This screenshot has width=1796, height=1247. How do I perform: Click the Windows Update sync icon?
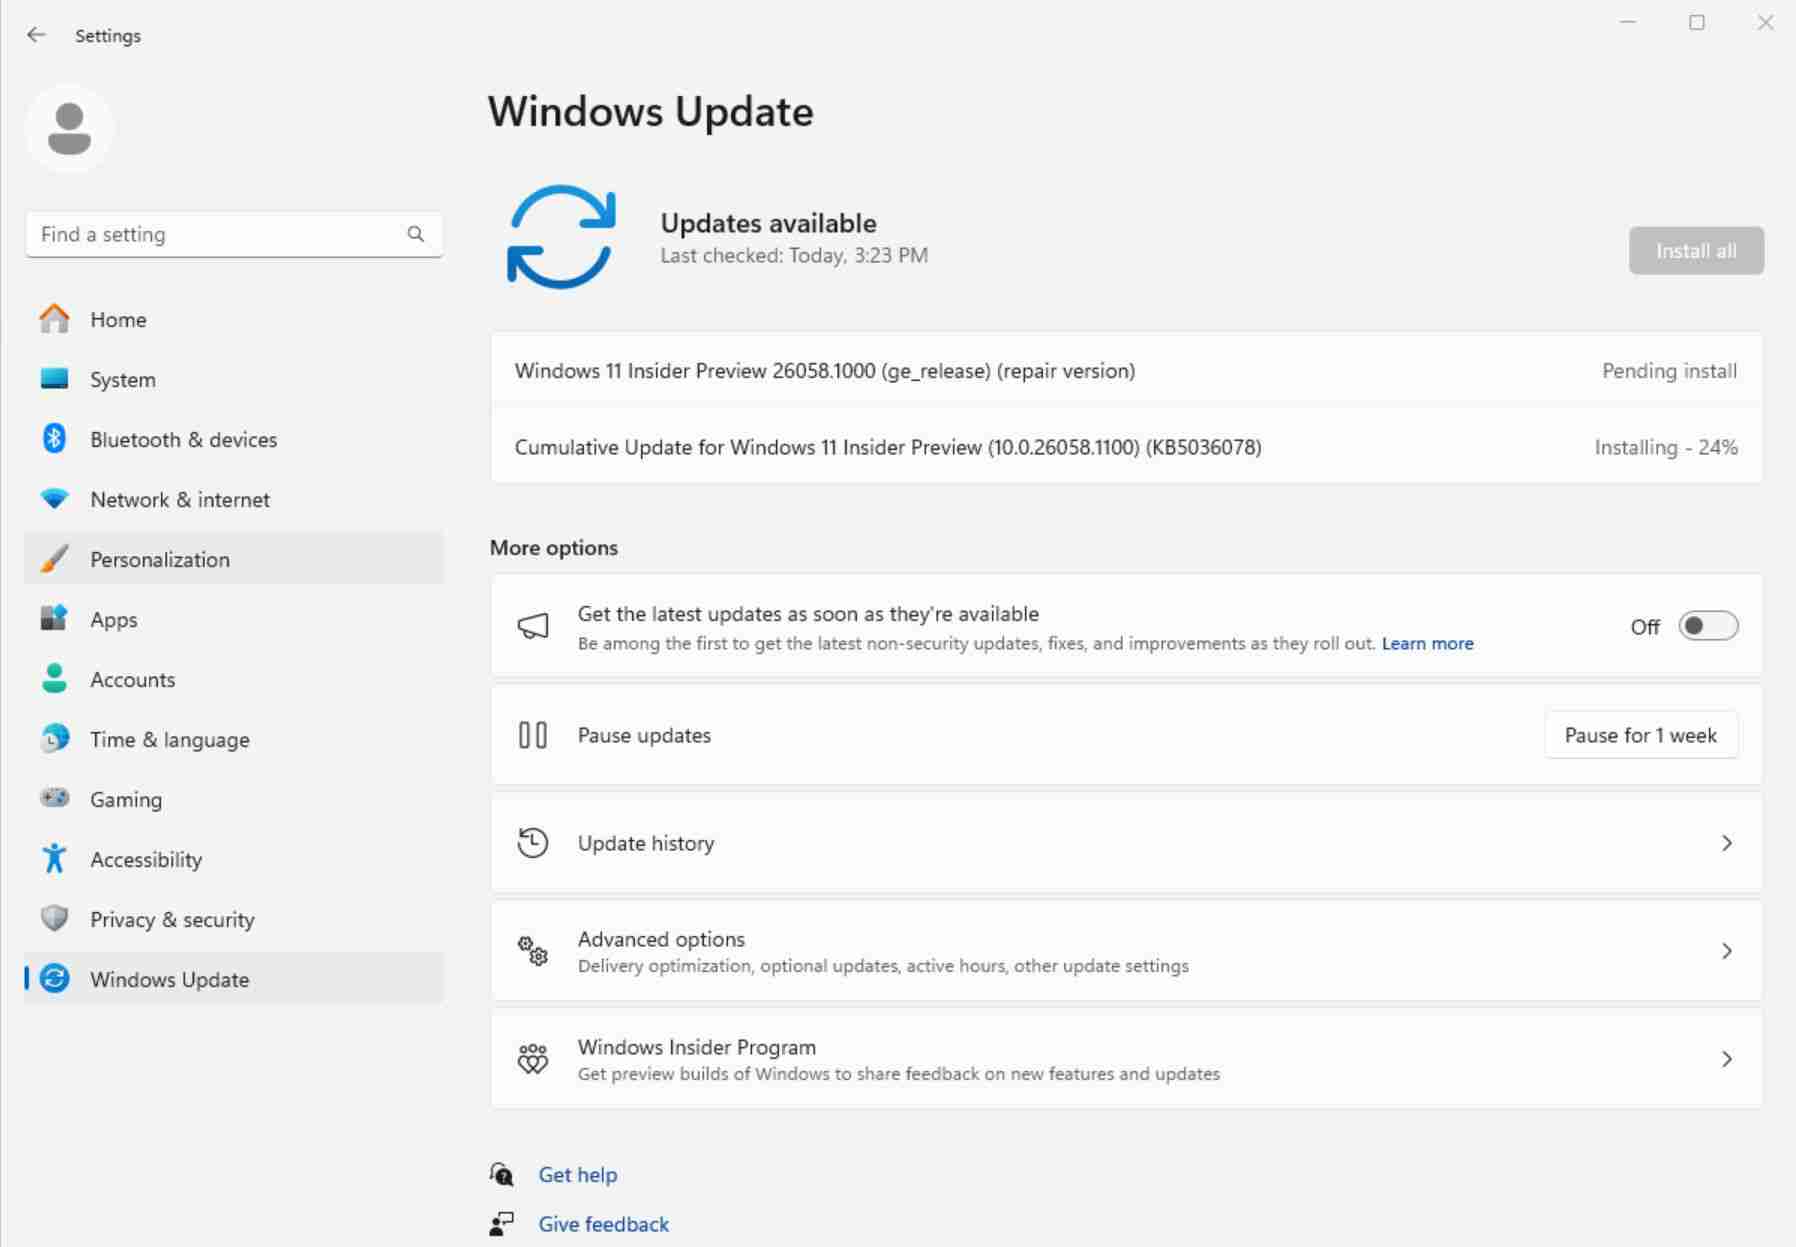(54, 980)
